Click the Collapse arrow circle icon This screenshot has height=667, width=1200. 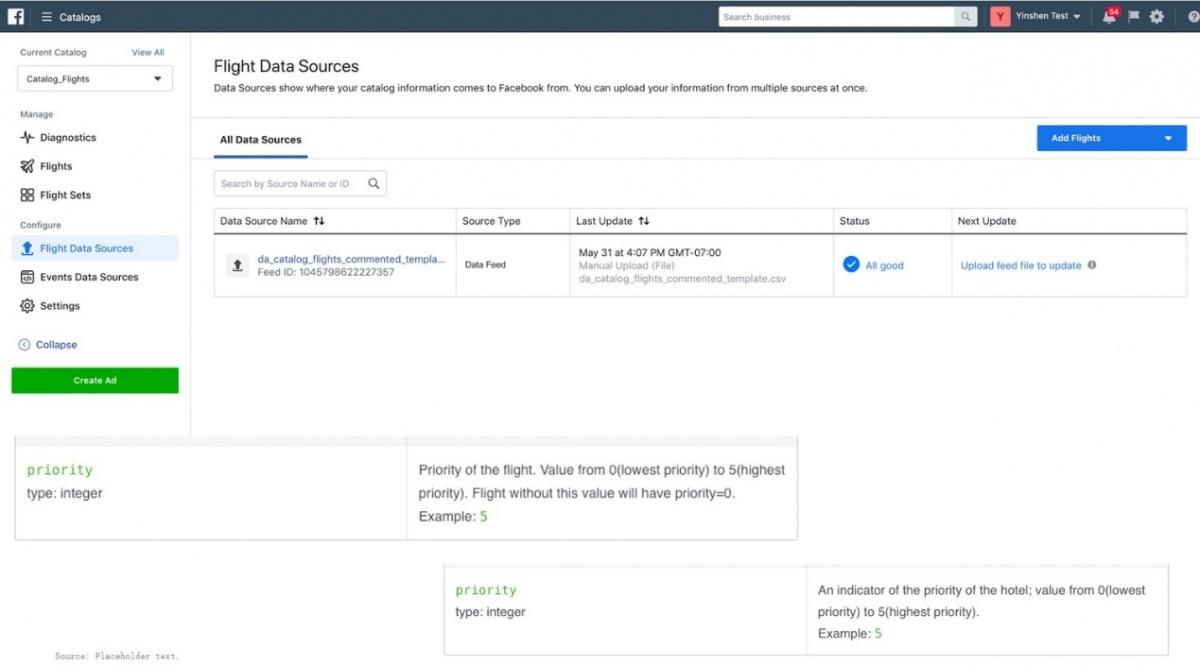[x=25, y=345]
